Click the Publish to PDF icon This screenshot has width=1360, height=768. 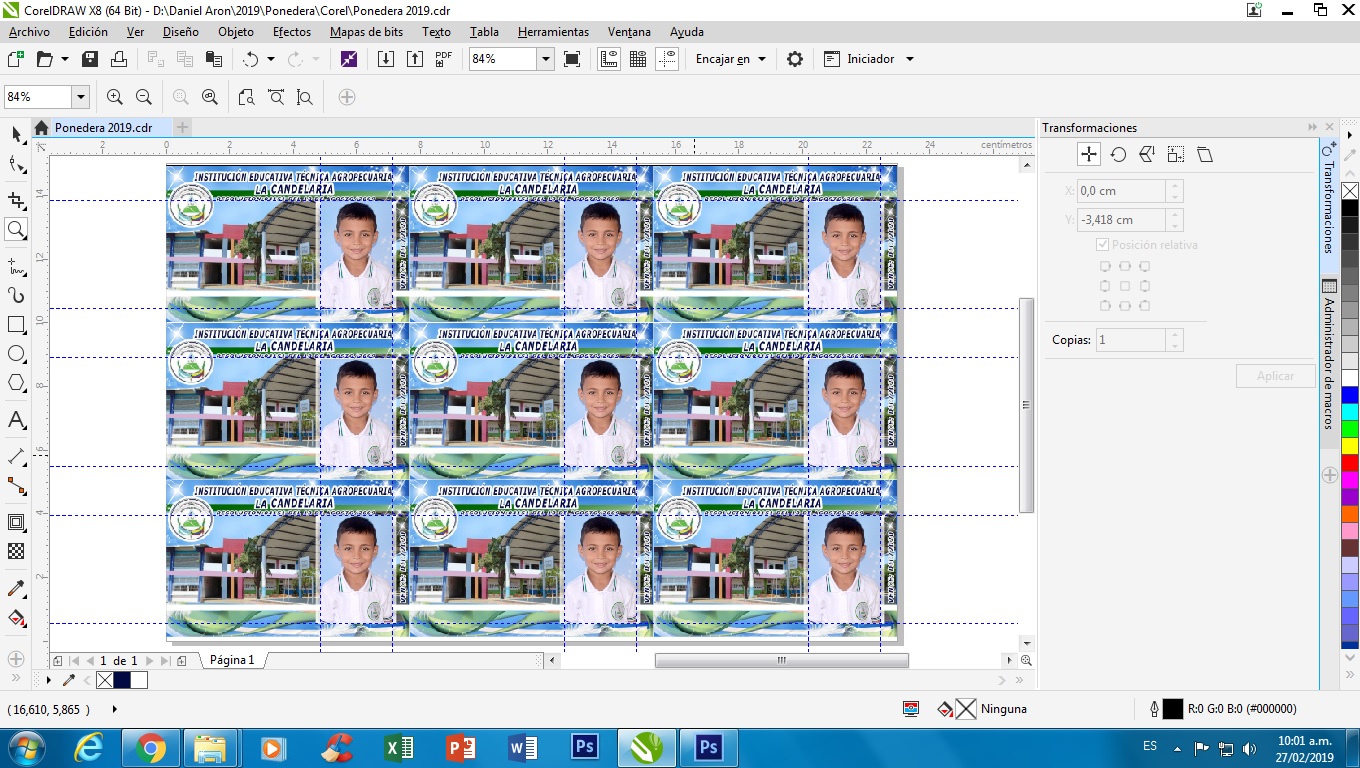(444, 59)
